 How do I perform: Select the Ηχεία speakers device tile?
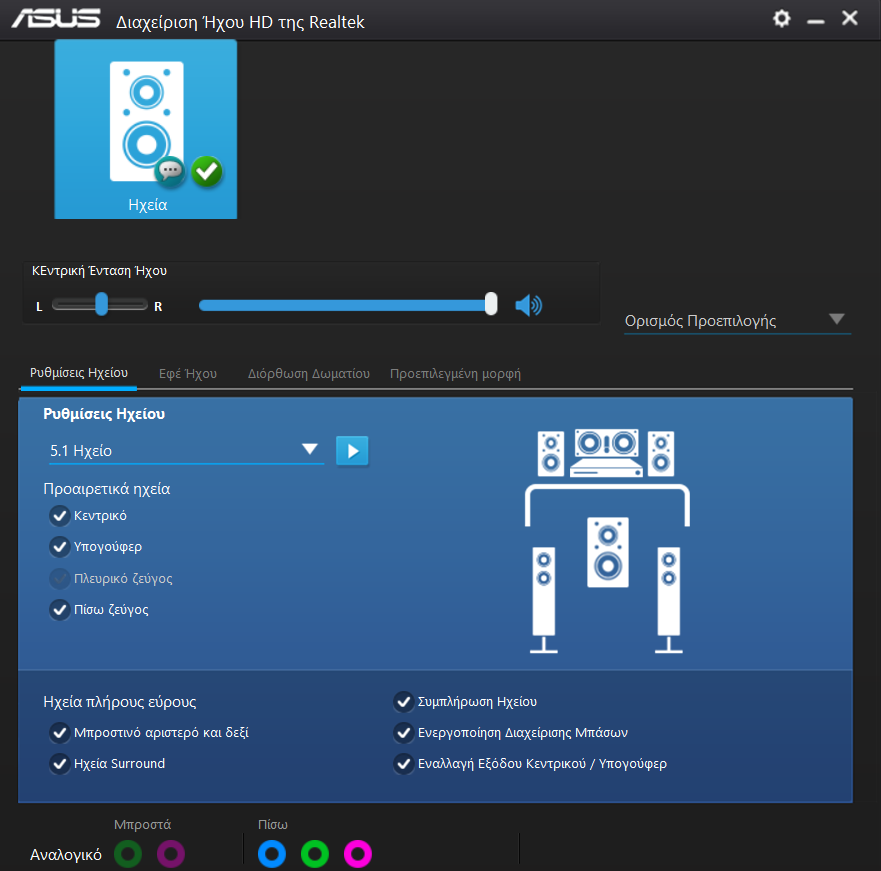(x=146, y=129)
